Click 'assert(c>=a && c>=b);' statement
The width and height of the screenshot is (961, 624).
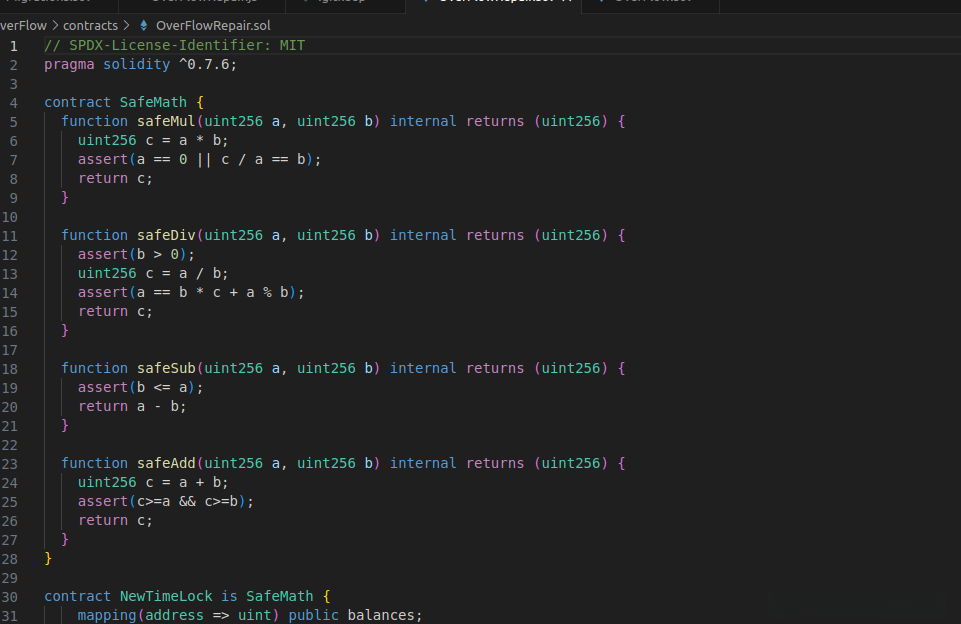[165, 501]
